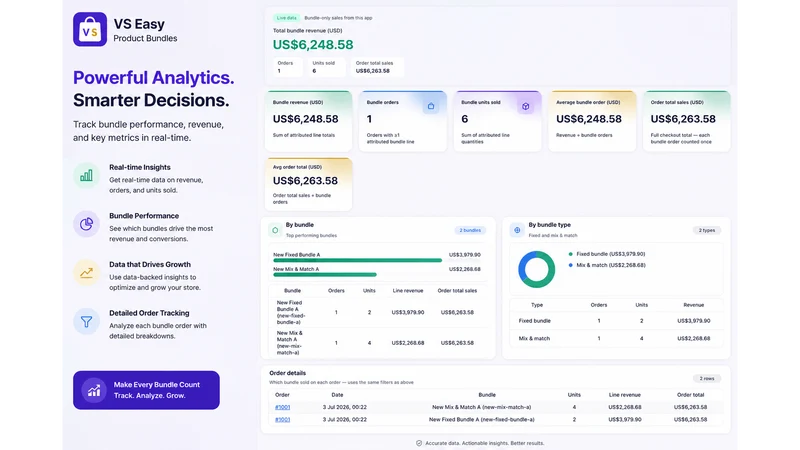Click the 2 types badge
Image resolution: width=800 pixels, height=450 pixels.
(707, 230)
